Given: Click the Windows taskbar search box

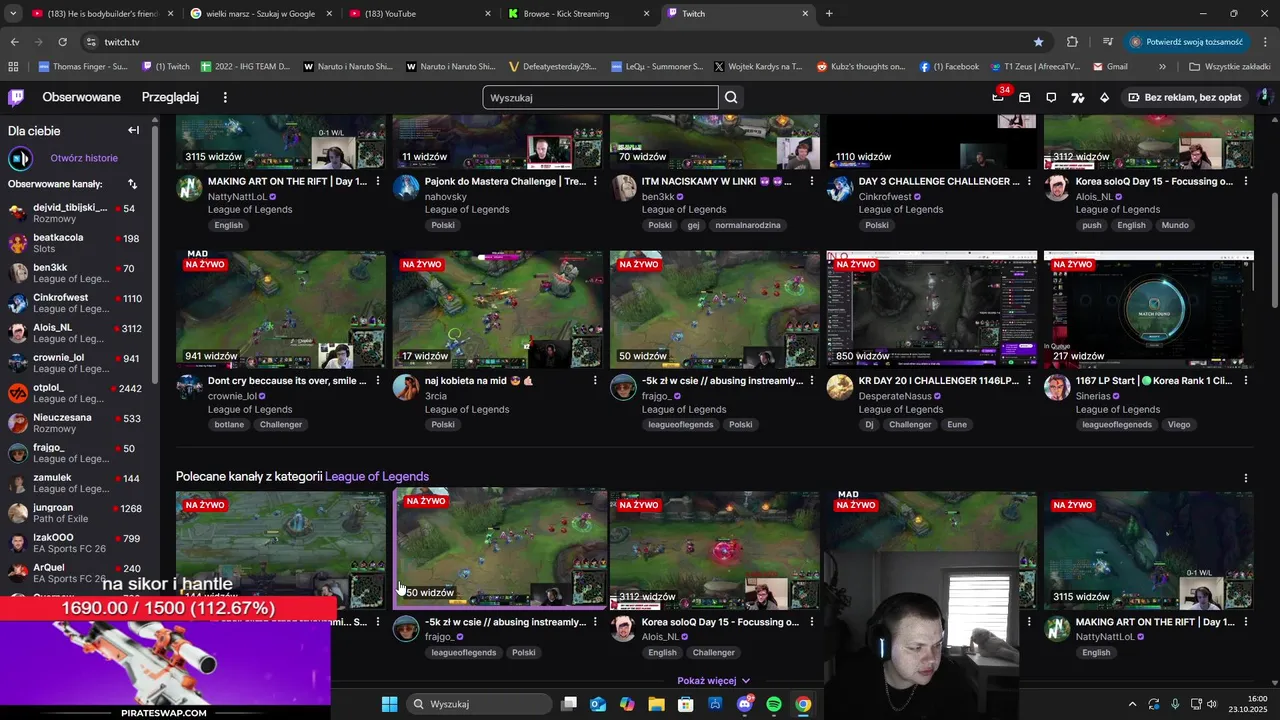Looking at the screenshot, I should coord(480,704).
